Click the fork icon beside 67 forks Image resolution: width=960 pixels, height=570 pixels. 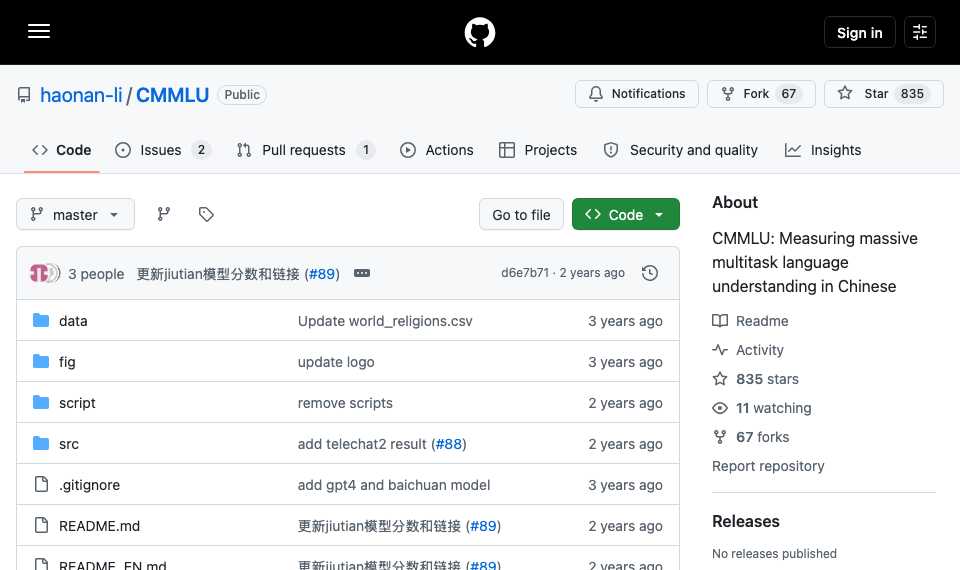(720, 437)
